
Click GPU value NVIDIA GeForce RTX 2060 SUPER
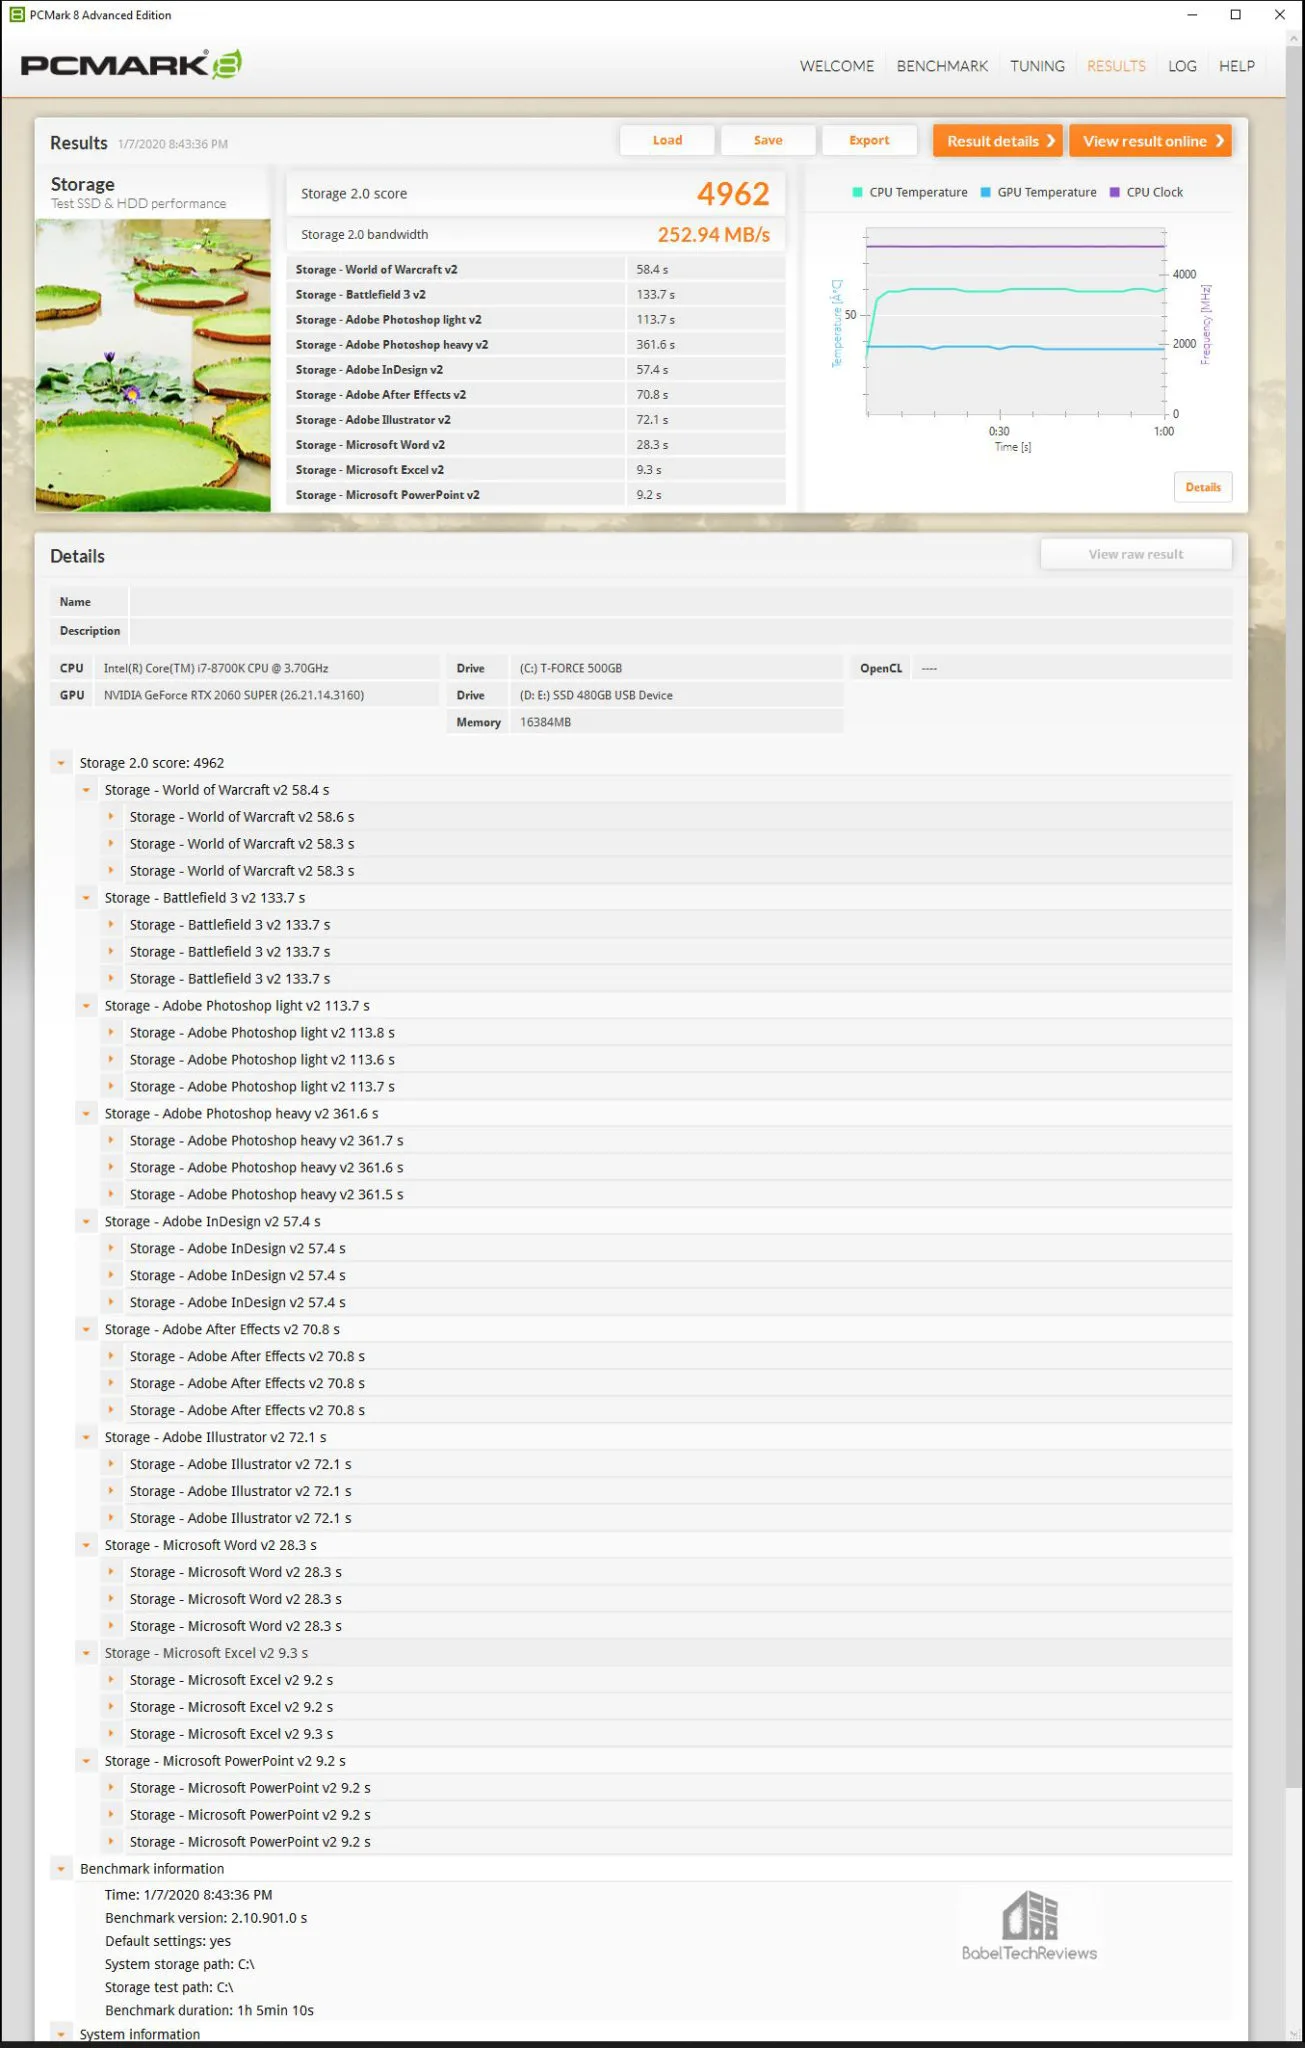[234, 695]
